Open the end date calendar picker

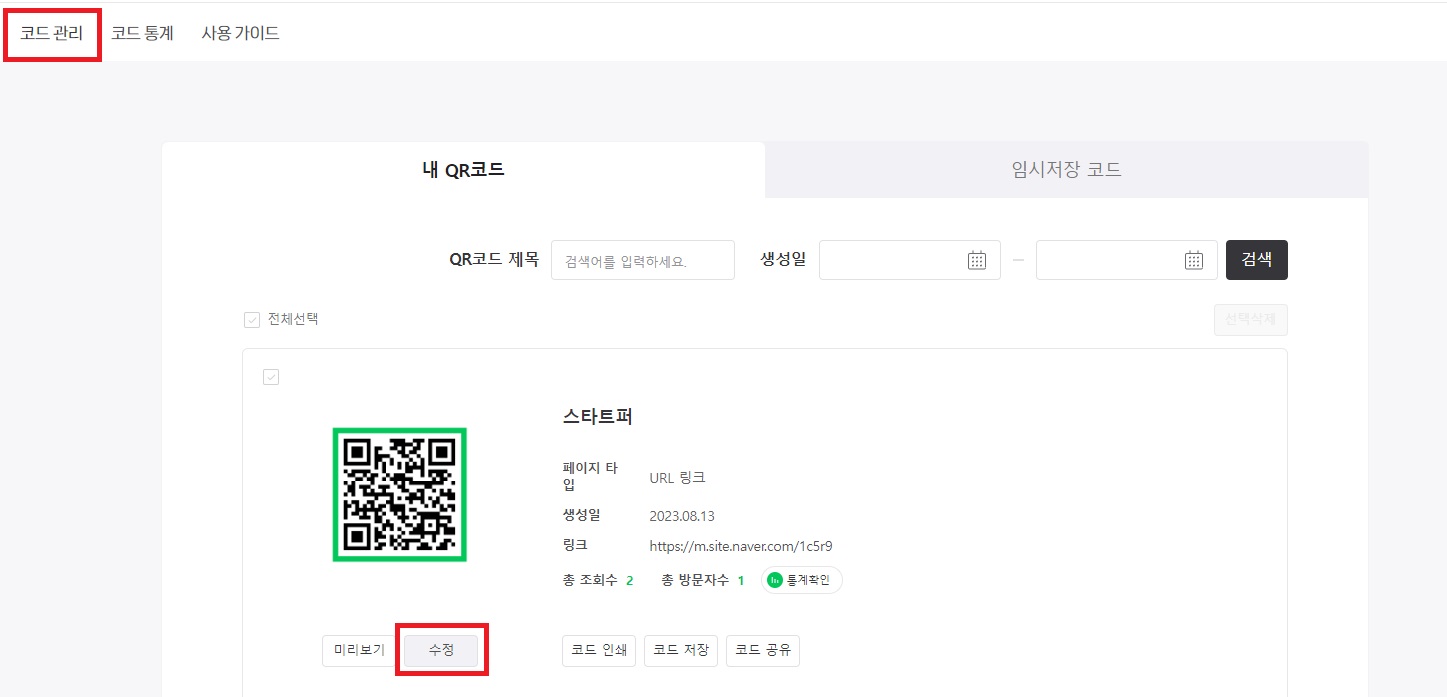click(1192, 259)
